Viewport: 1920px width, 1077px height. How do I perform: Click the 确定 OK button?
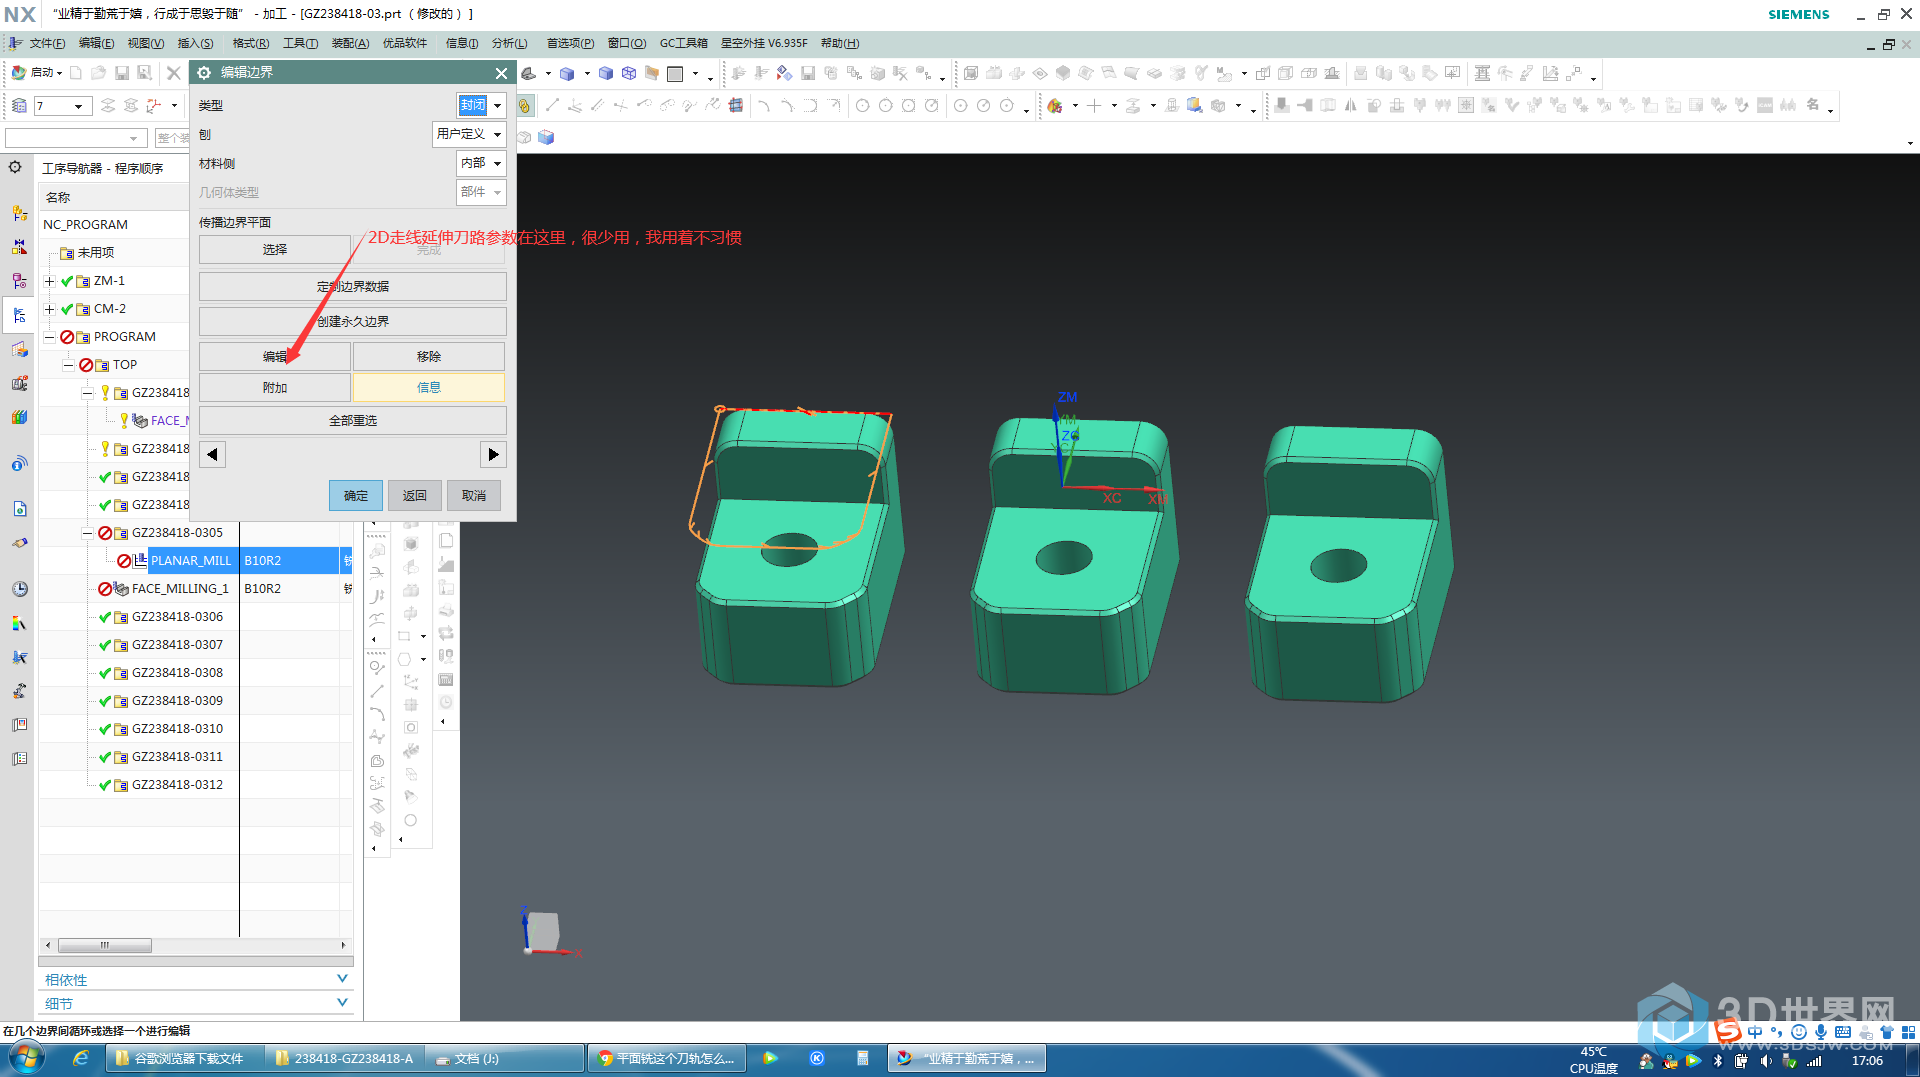point(356,495)
